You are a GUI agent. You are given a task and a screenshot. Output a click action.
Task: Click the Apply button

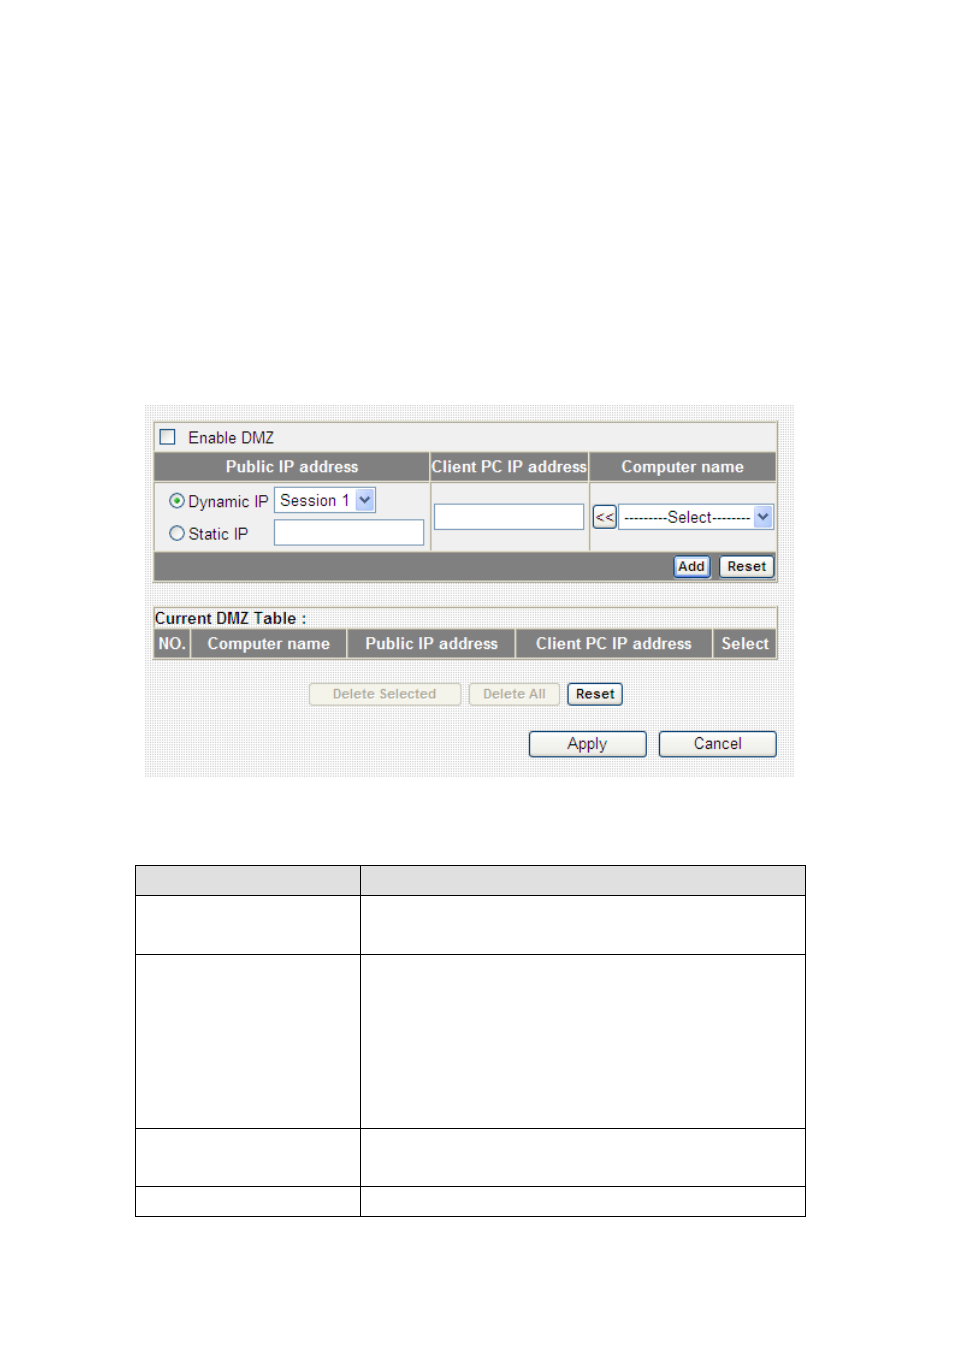[x=587, y=744]
